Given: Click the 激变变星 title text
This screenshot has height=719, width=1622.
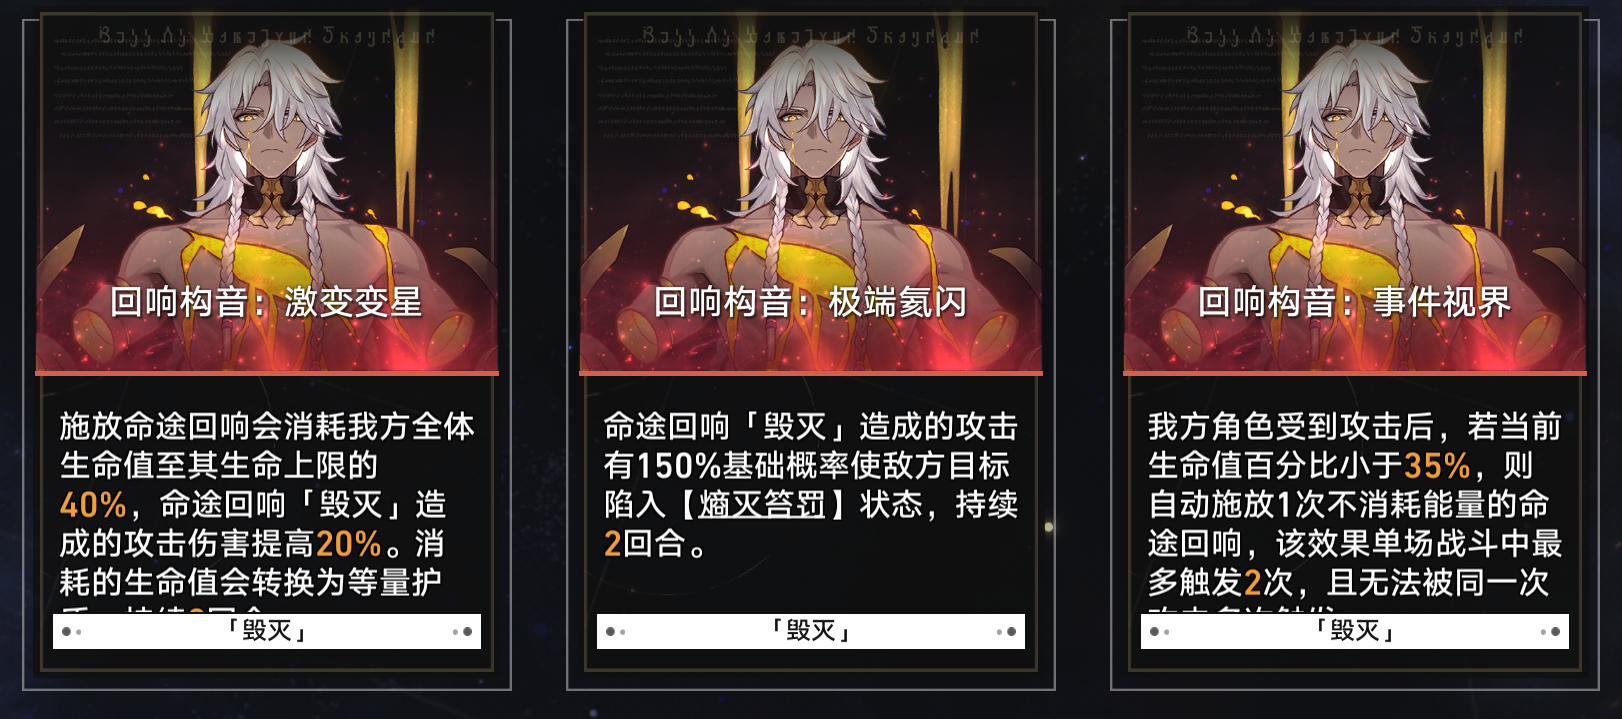Looking at the screenshot, I should (353, 302).
